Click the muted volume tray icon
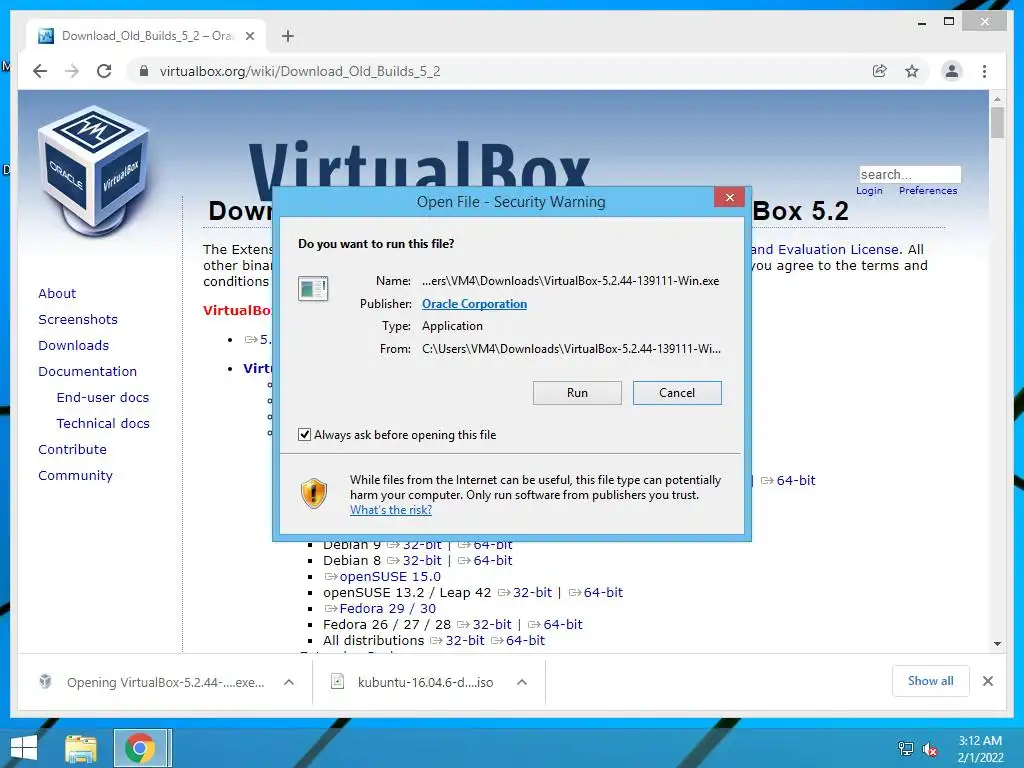The height and width of the screenshot is (768, 1024). 930,749
